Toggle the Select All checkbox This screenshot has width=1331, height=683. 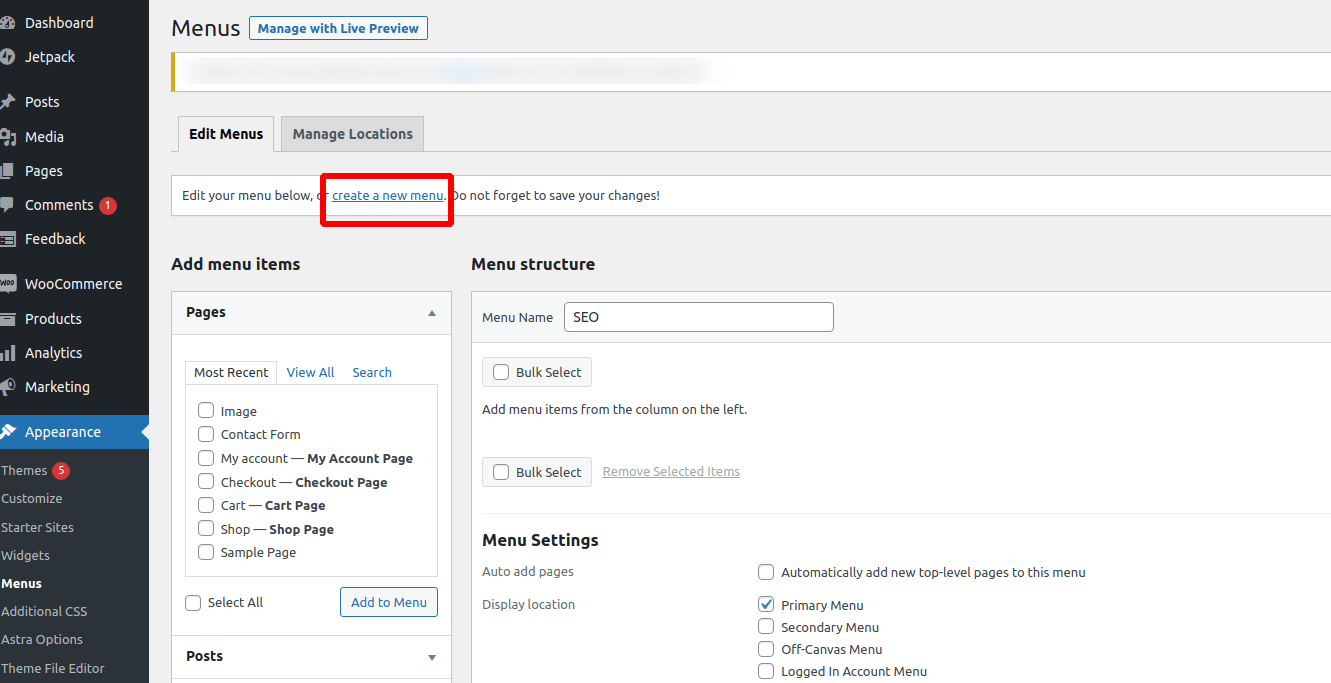tap(193, 603)
